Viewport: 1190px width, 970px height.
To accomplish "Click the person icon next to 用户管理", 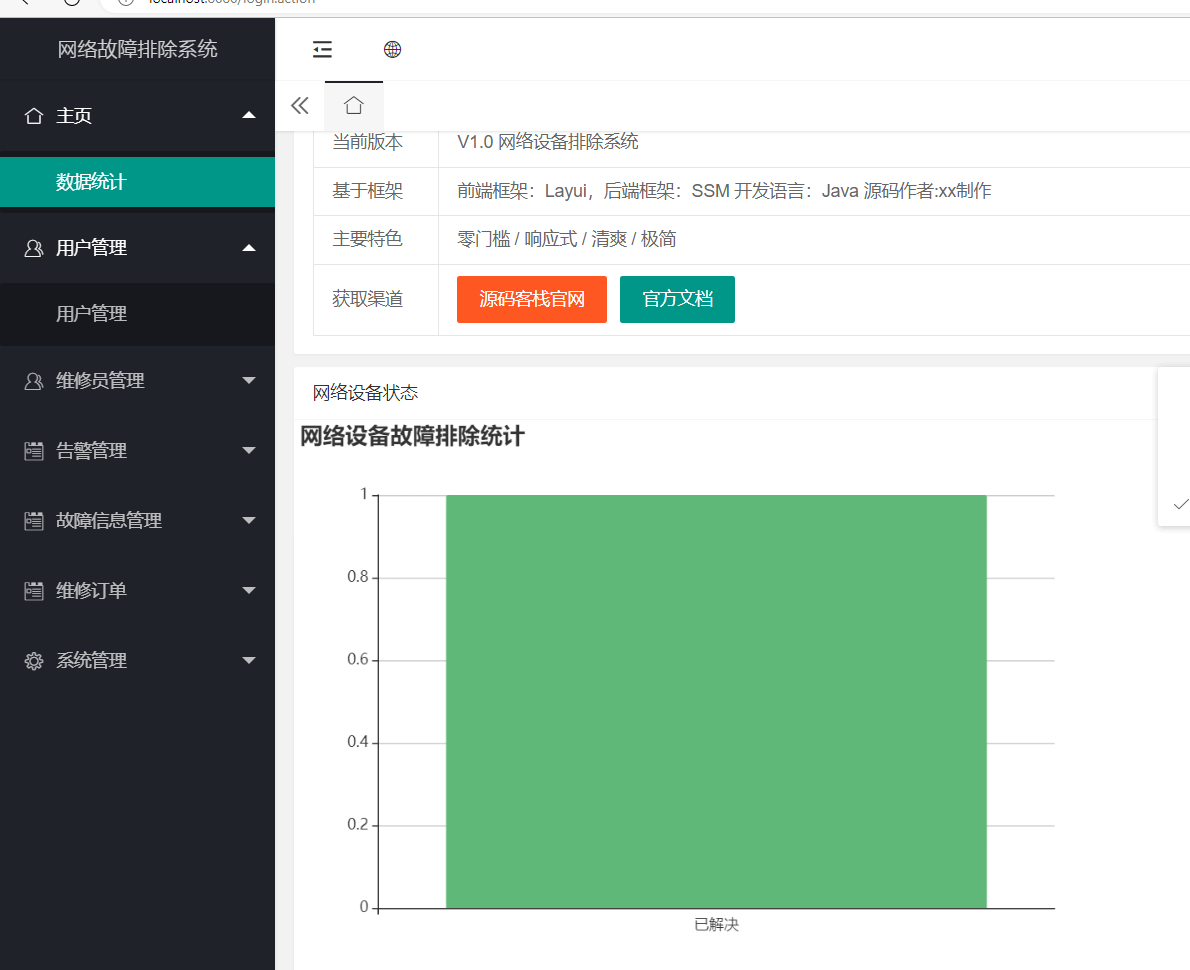I will (35, 247).
